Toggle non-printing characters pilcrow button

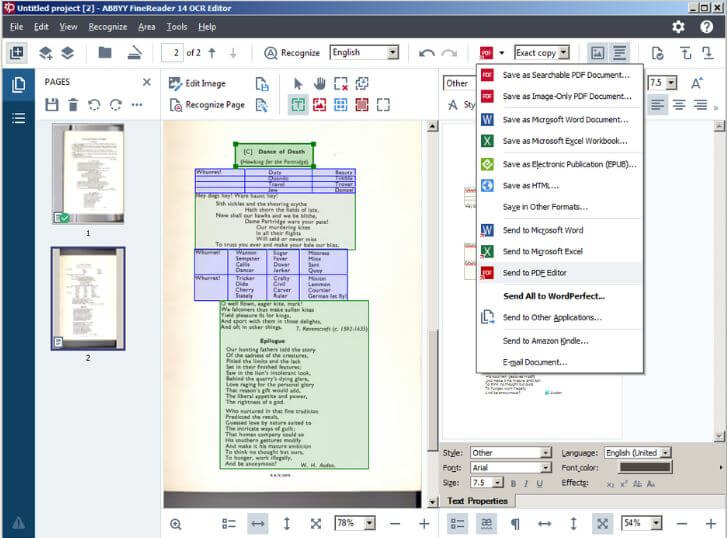515,524
